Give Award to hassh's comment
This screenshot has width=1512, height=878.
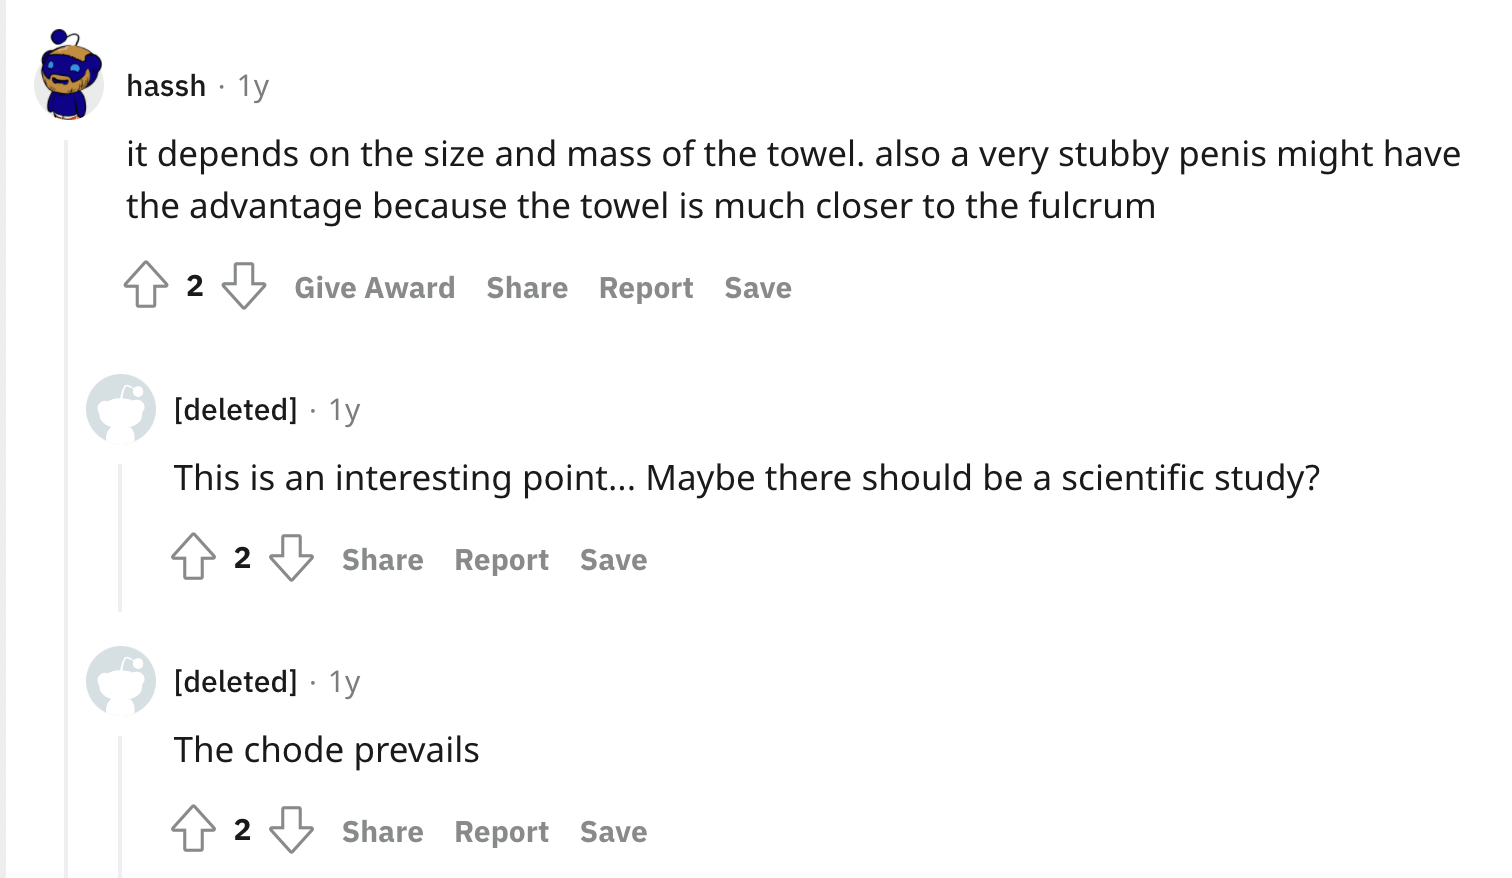point(374,288)
